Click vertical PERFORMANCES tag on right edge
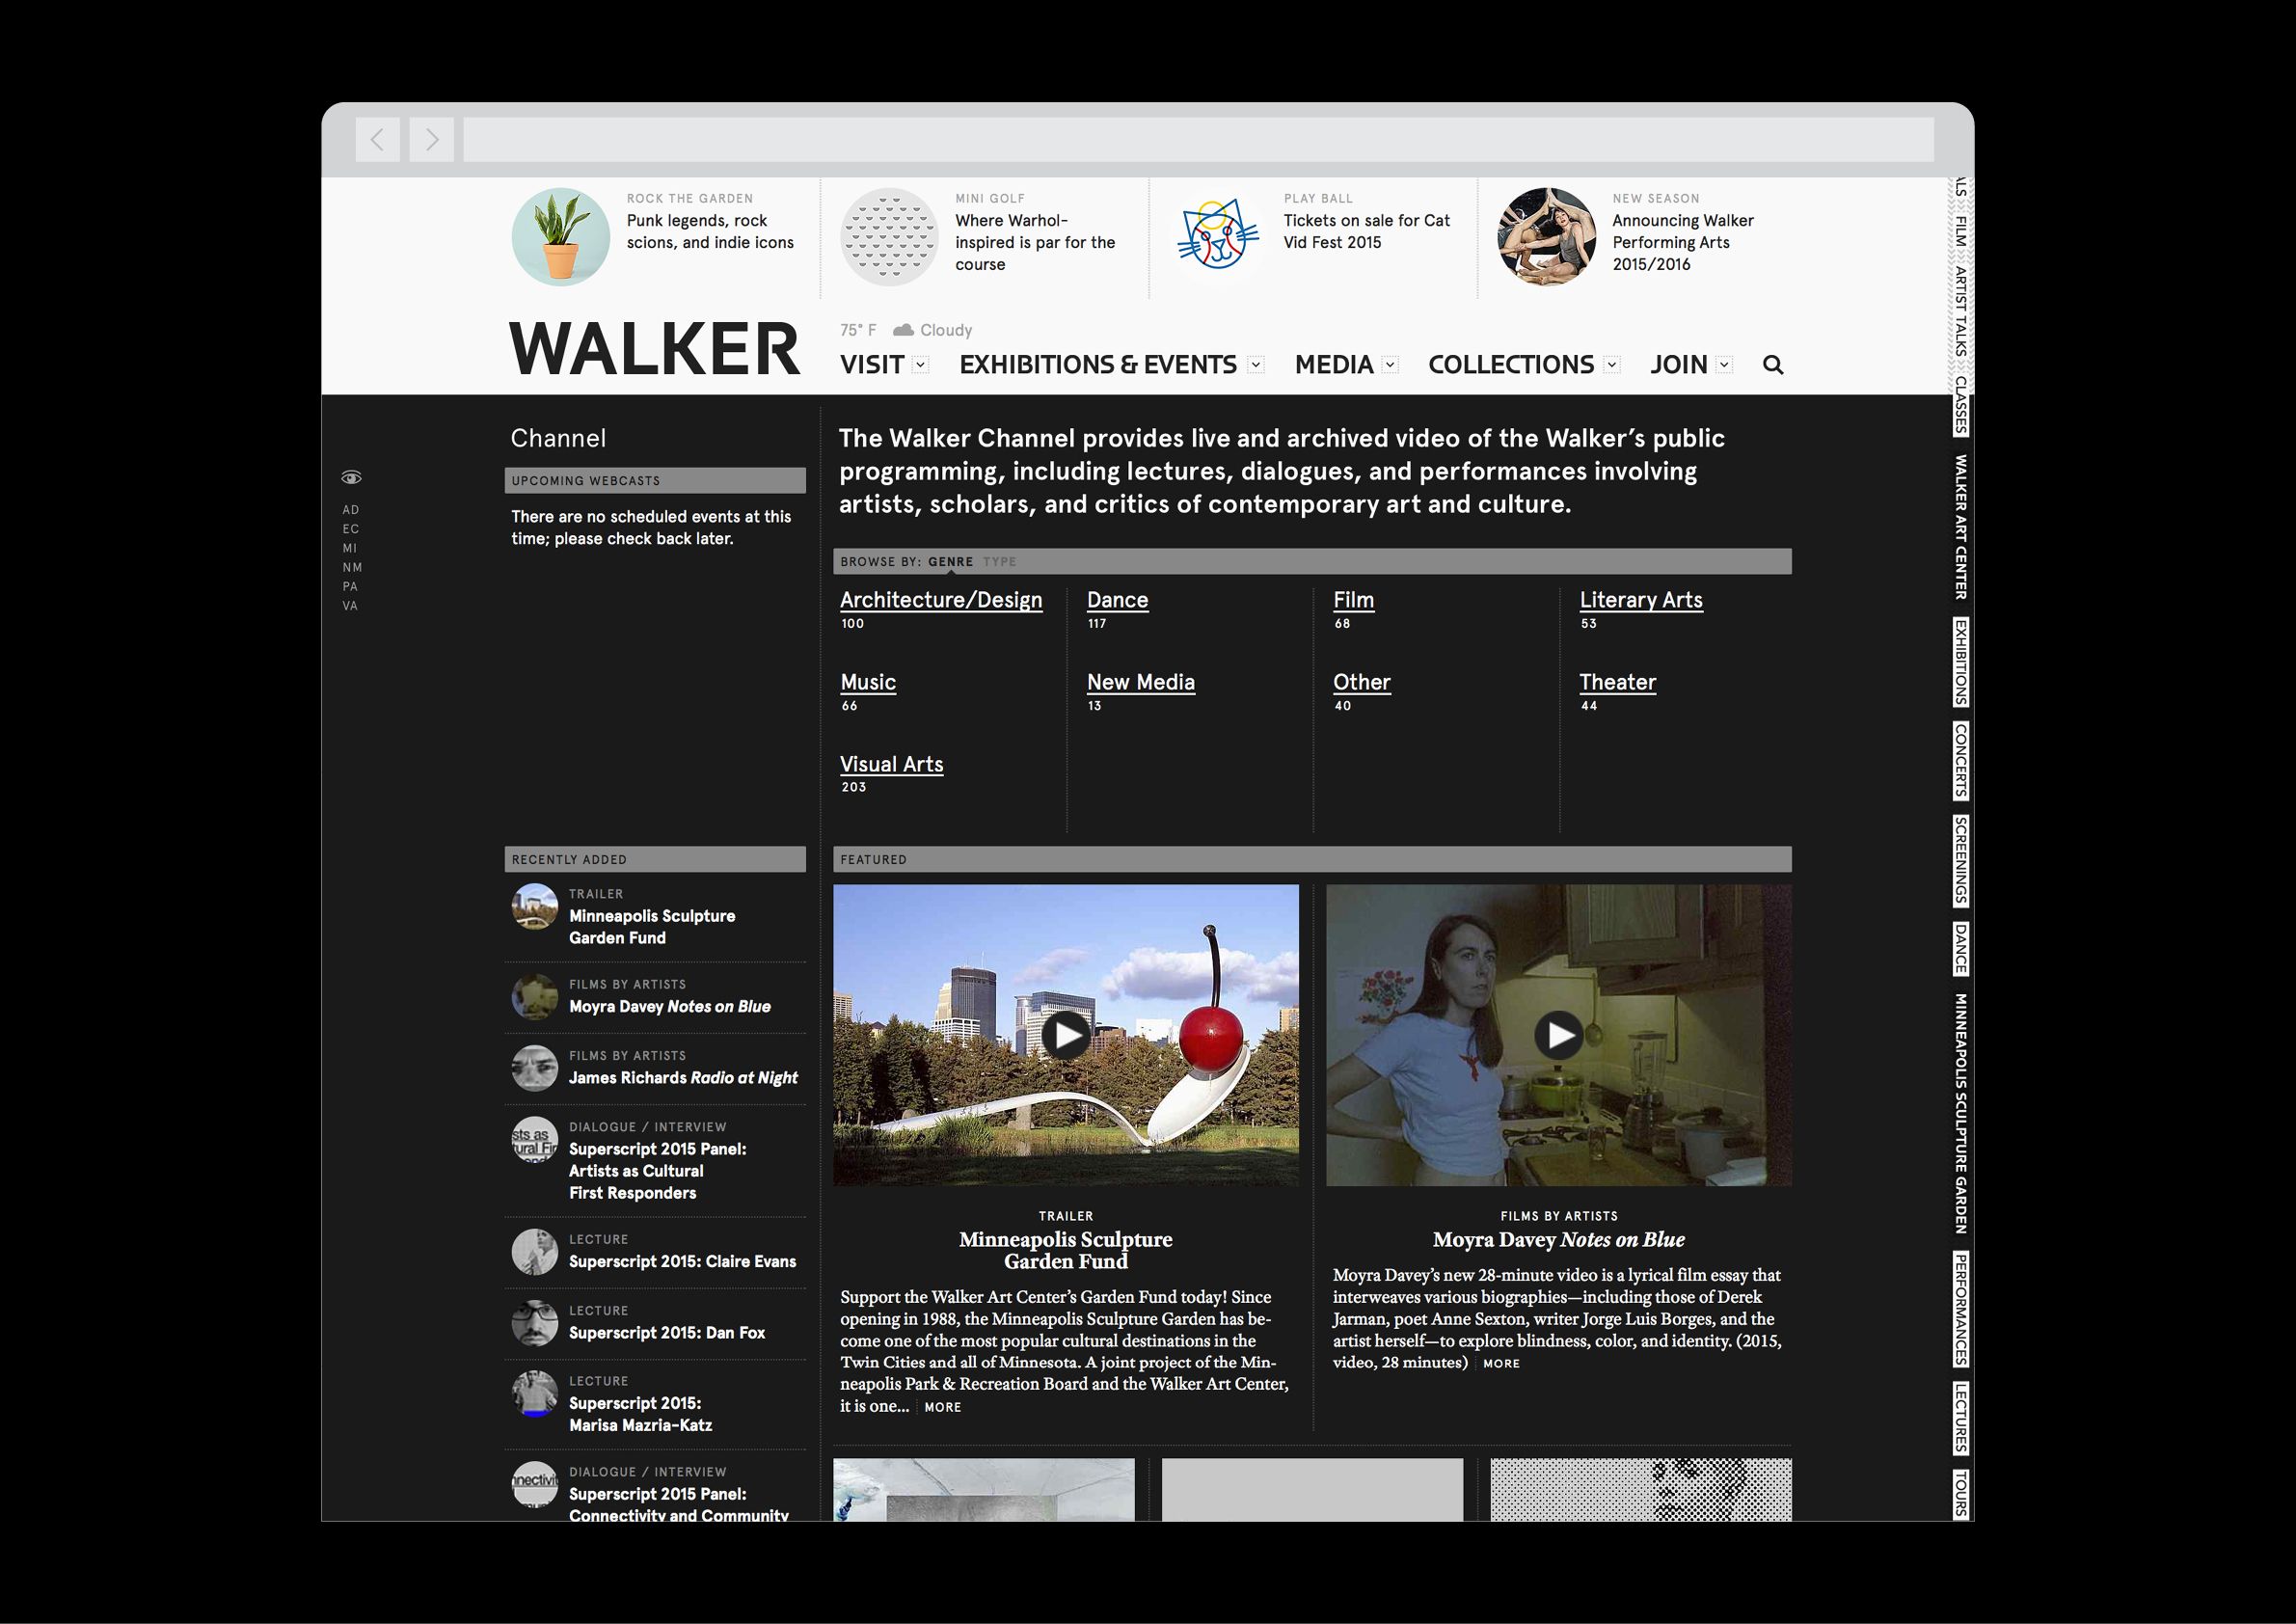 click(x=1961, y=1309)
